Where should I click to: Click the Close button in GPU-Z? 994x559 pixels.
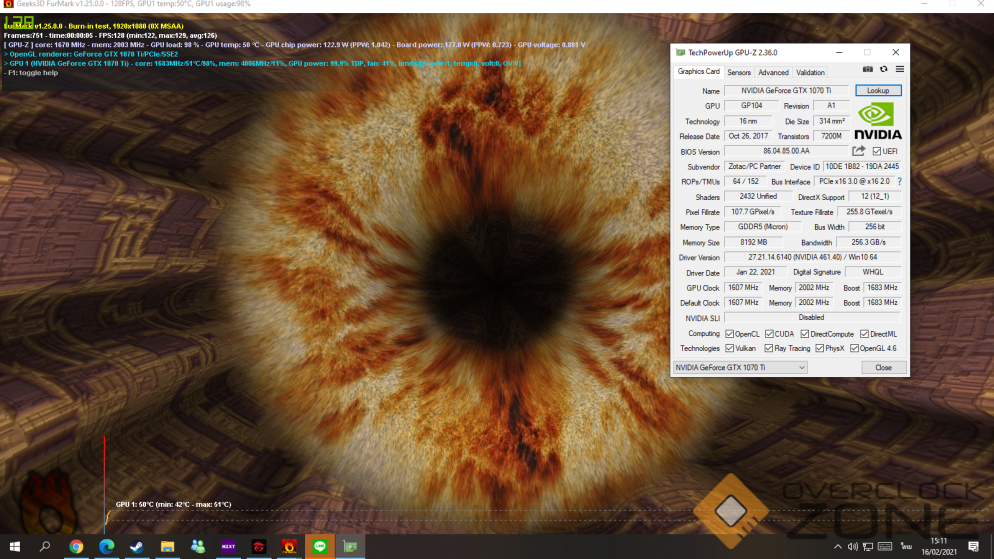click(x=883, y=367)
